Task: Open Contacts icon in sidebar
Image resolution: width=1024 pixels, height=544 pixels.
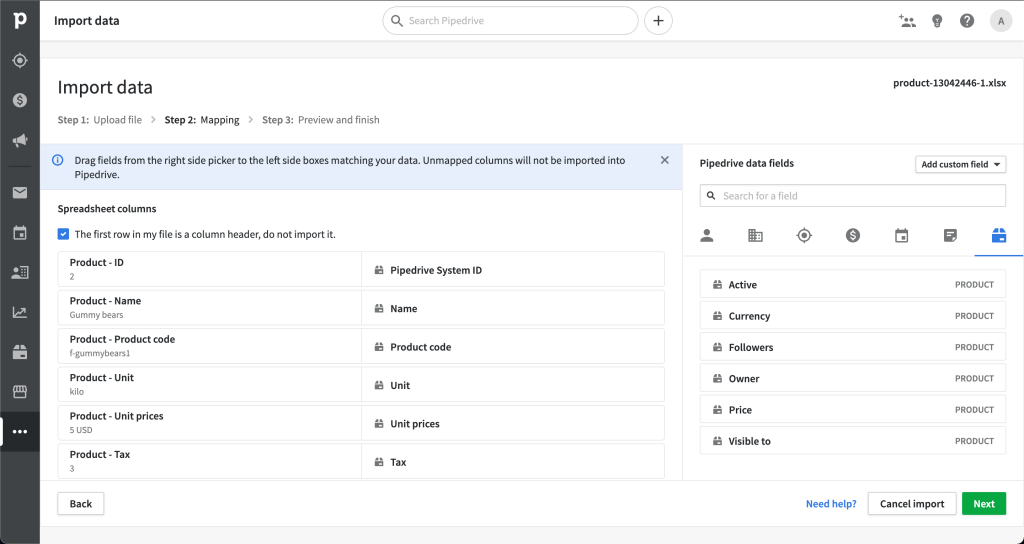Action: (20, 272)
